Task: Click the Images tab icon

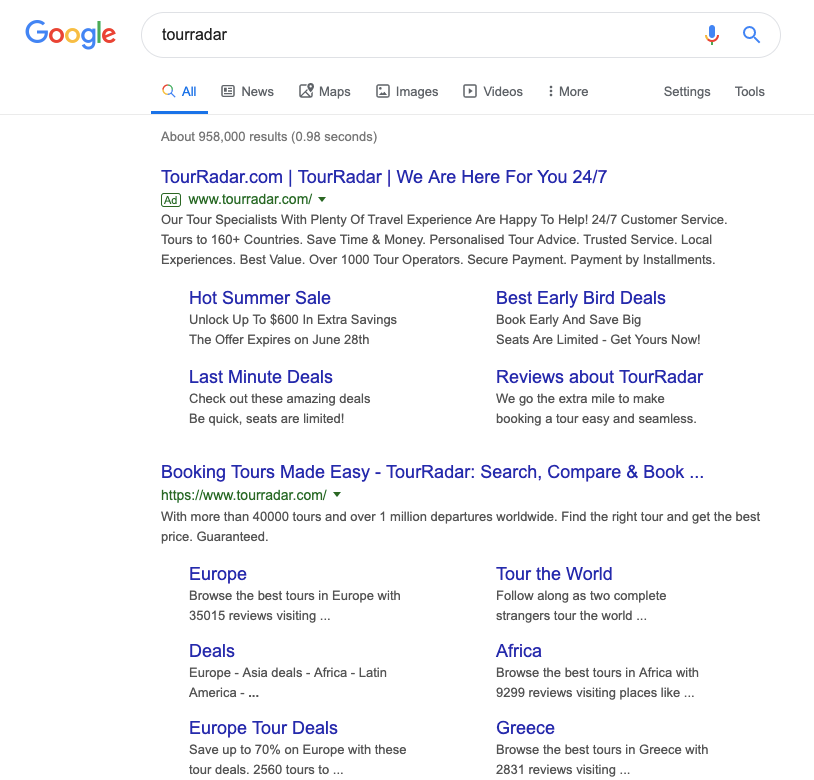Action: tap(383, 91)
